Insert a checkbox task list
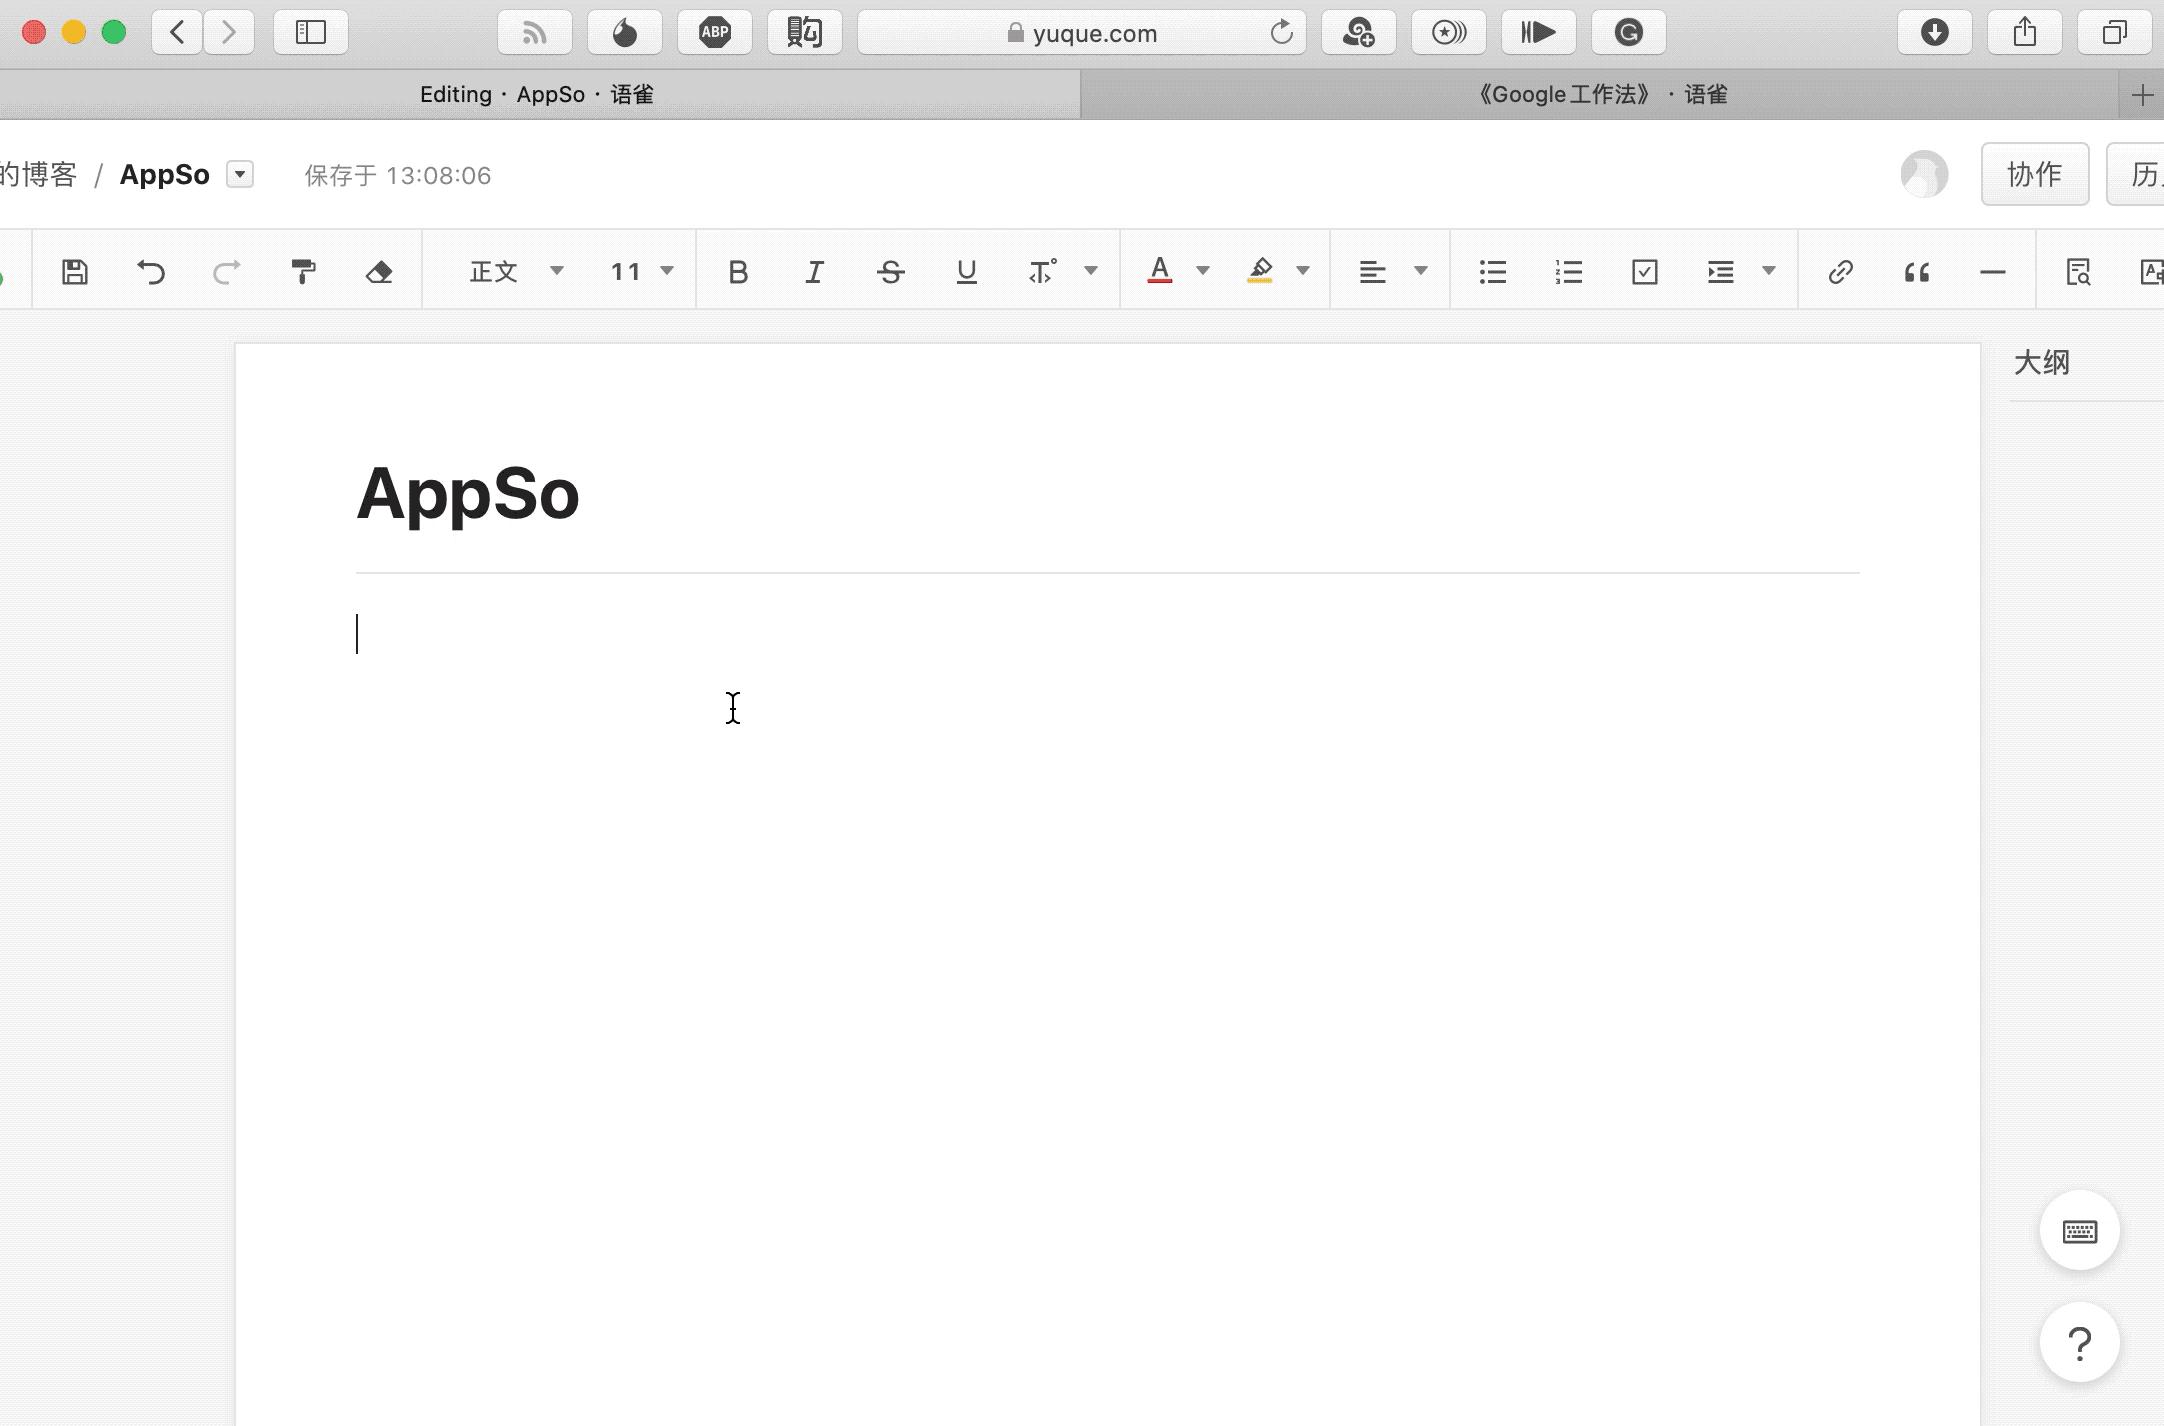Screen dimensions: 2164x1426 point(1644,272)
